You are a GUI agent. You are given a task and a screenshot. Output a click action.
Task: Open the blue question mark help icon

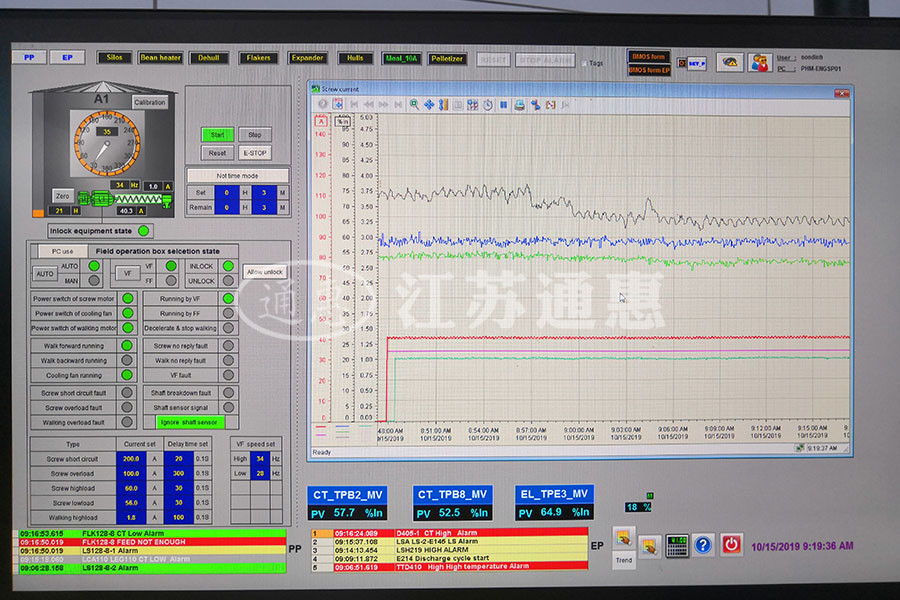point(703,545)
